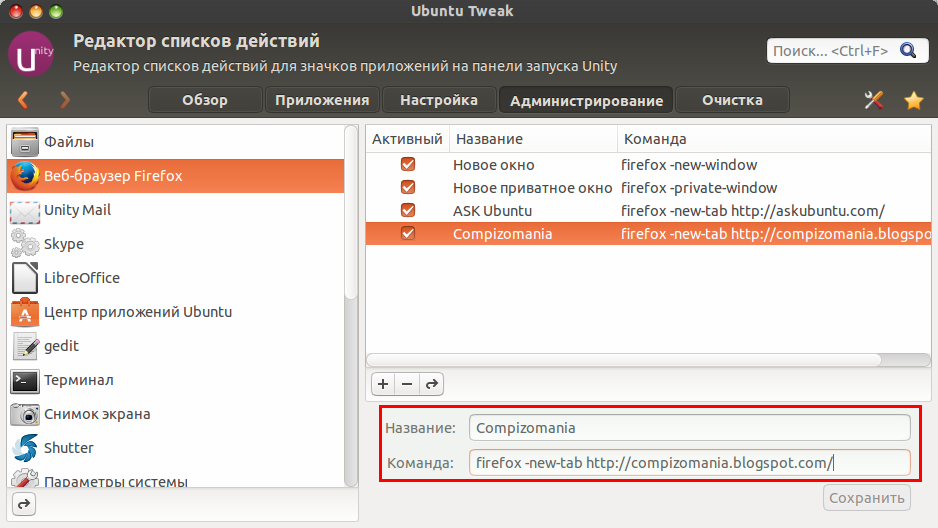Select the Снимок экрана entry
Viewport: 938px width, 528px height.
click(176, 414)
